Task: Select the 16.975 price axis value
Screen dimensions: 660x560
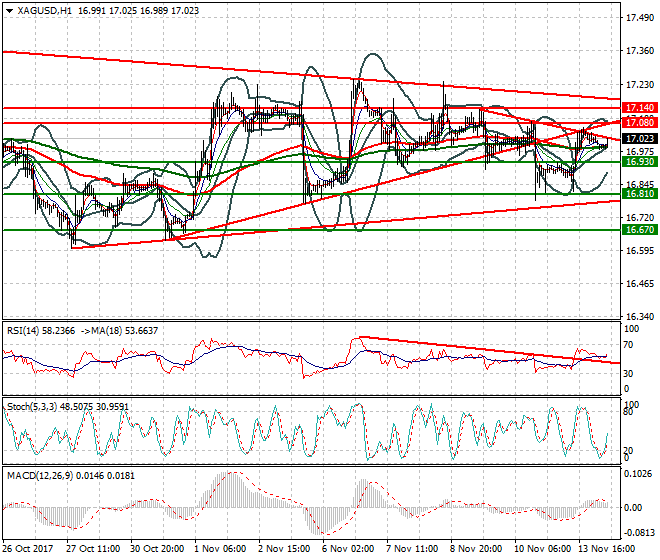Action: click(x=640, y=152)
